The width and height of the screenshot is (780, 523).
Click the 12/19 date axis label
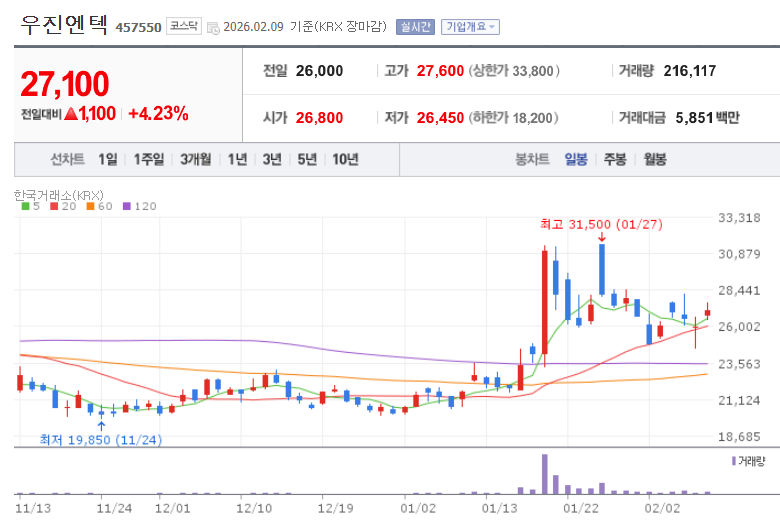pos(335,509)
